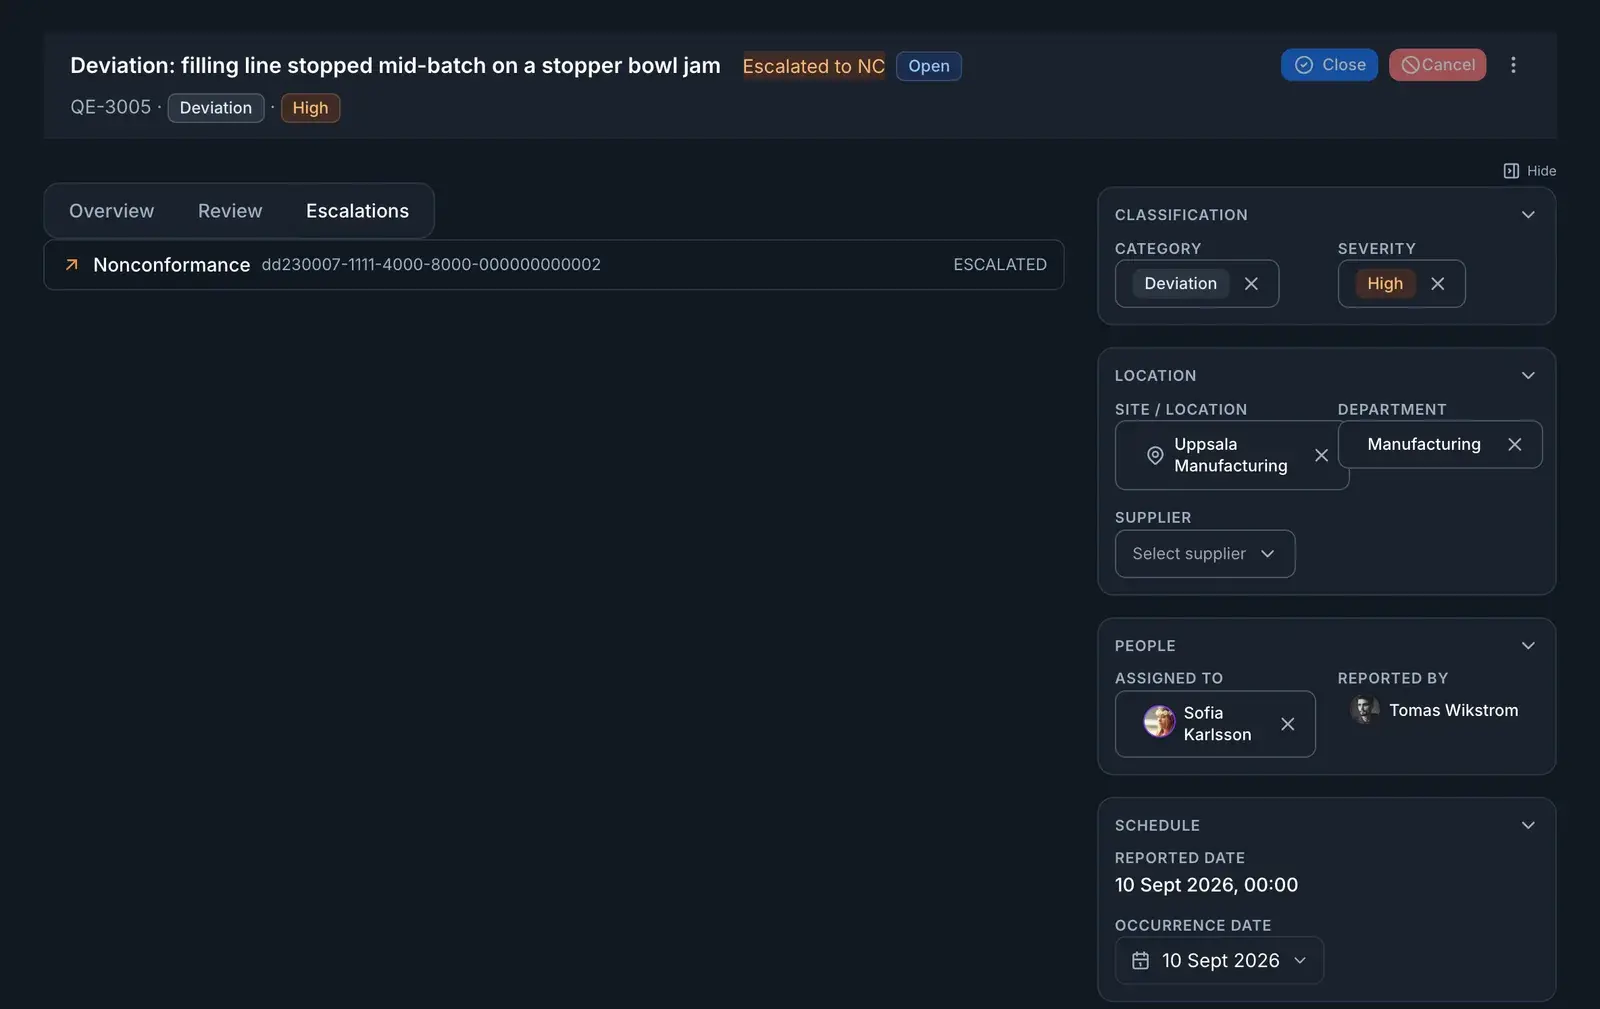Screen dimensions: 1600x1009
Task: Collapse the Location section
Action: [1528, 376]
